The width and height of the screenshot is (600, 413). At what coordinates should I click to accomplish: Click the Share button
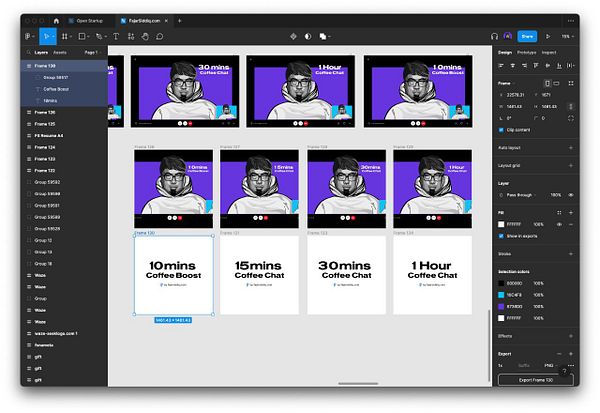click(x=527, y=36)
